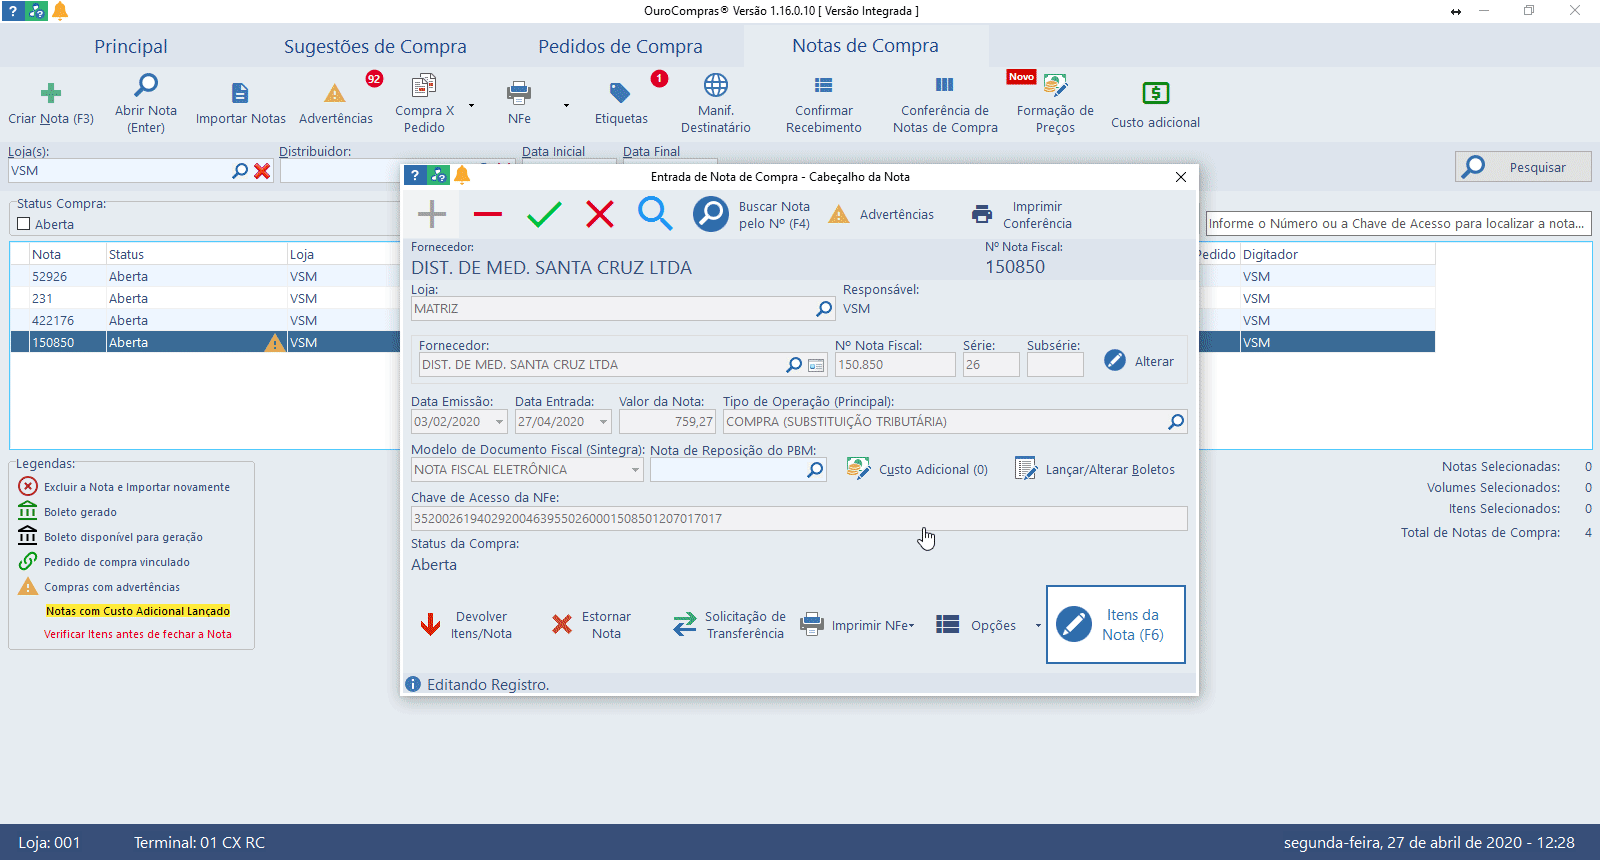The height and width of the screenshot is (860, 1600).
Task: Click the Alterar button
Action: pyautogui.click(x=1139, y=361)
